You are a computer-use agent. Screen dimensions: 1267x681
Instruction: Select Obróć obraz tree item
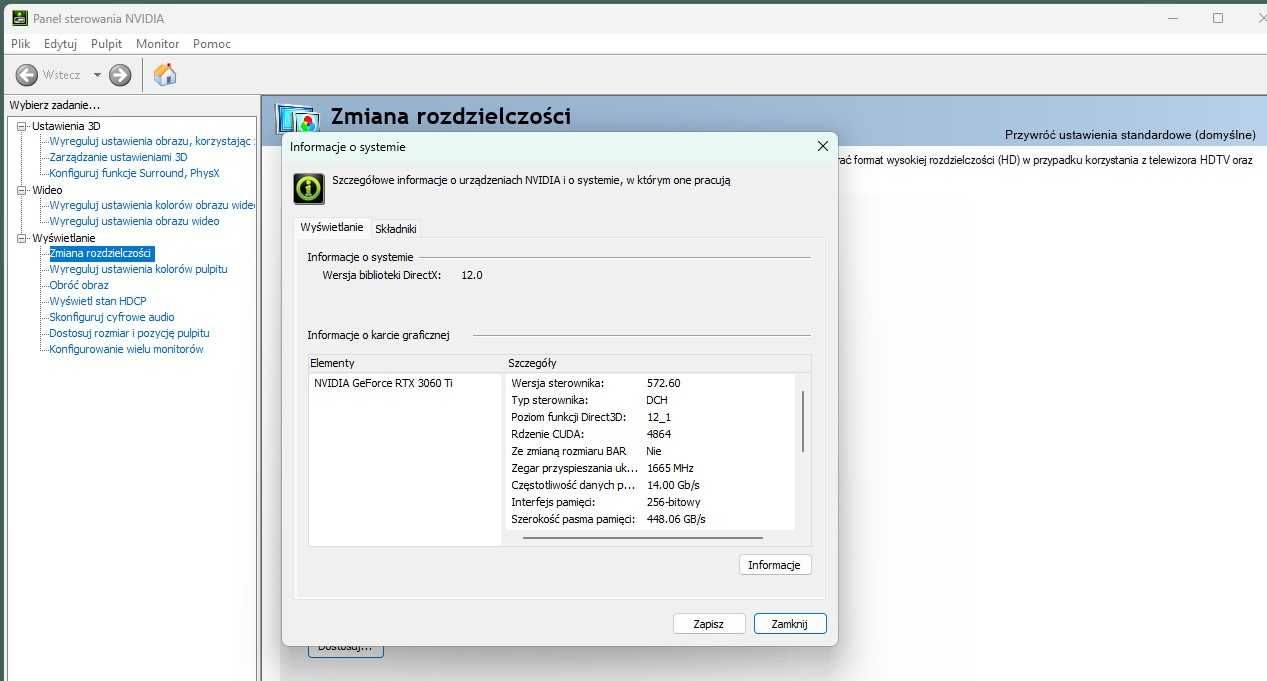point(79,285)
